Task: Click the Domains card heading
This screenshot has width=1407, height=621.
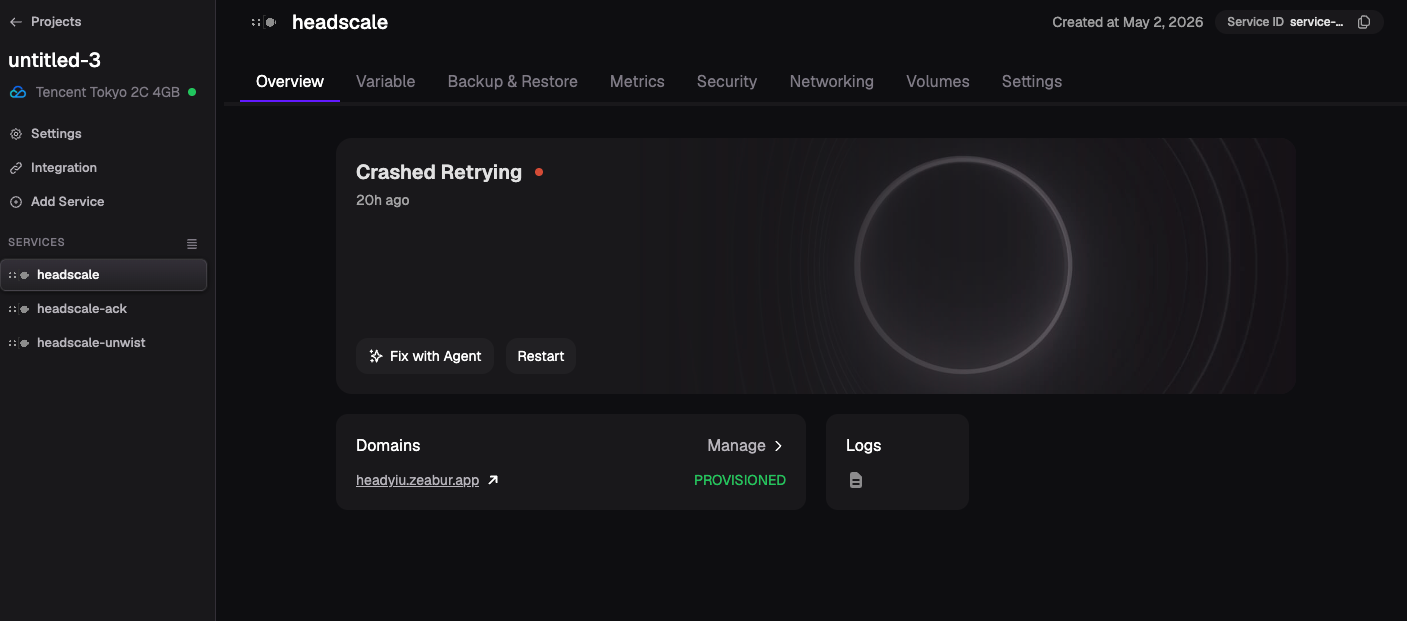Action: (x=388, y=446)
